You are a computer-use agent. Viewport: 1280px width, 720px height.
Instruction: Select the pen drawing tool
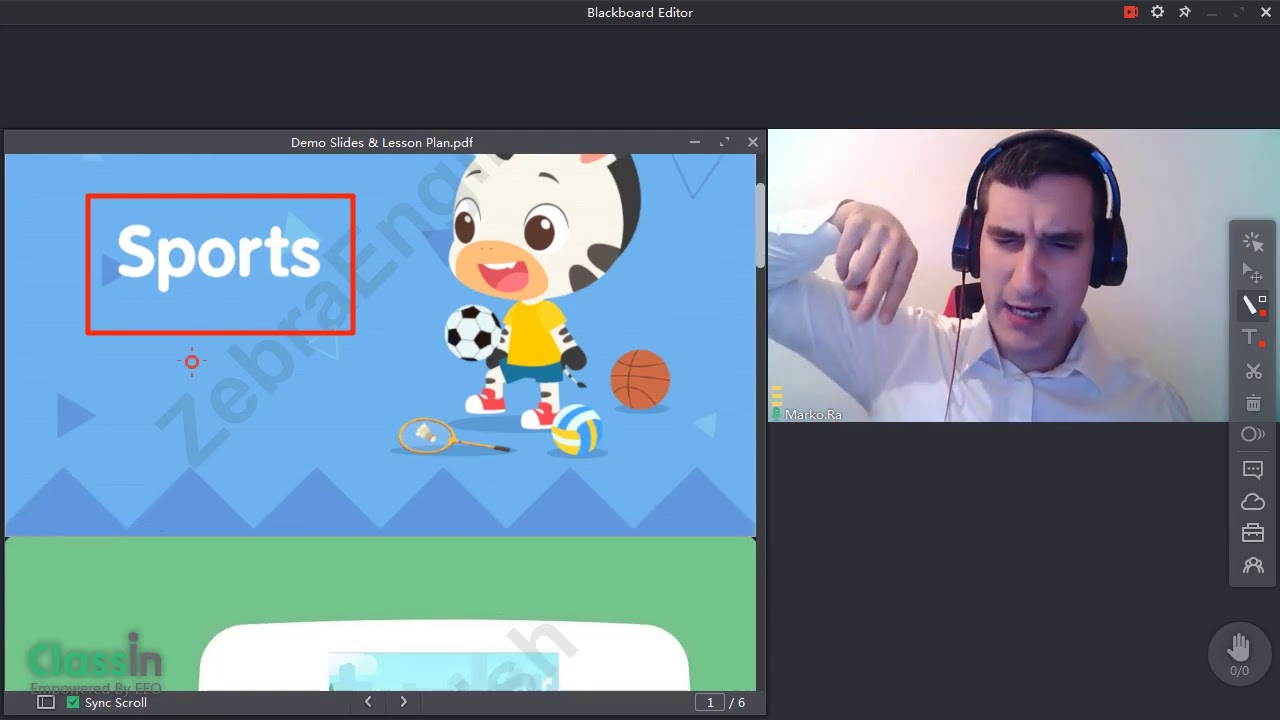[1253, 305]
